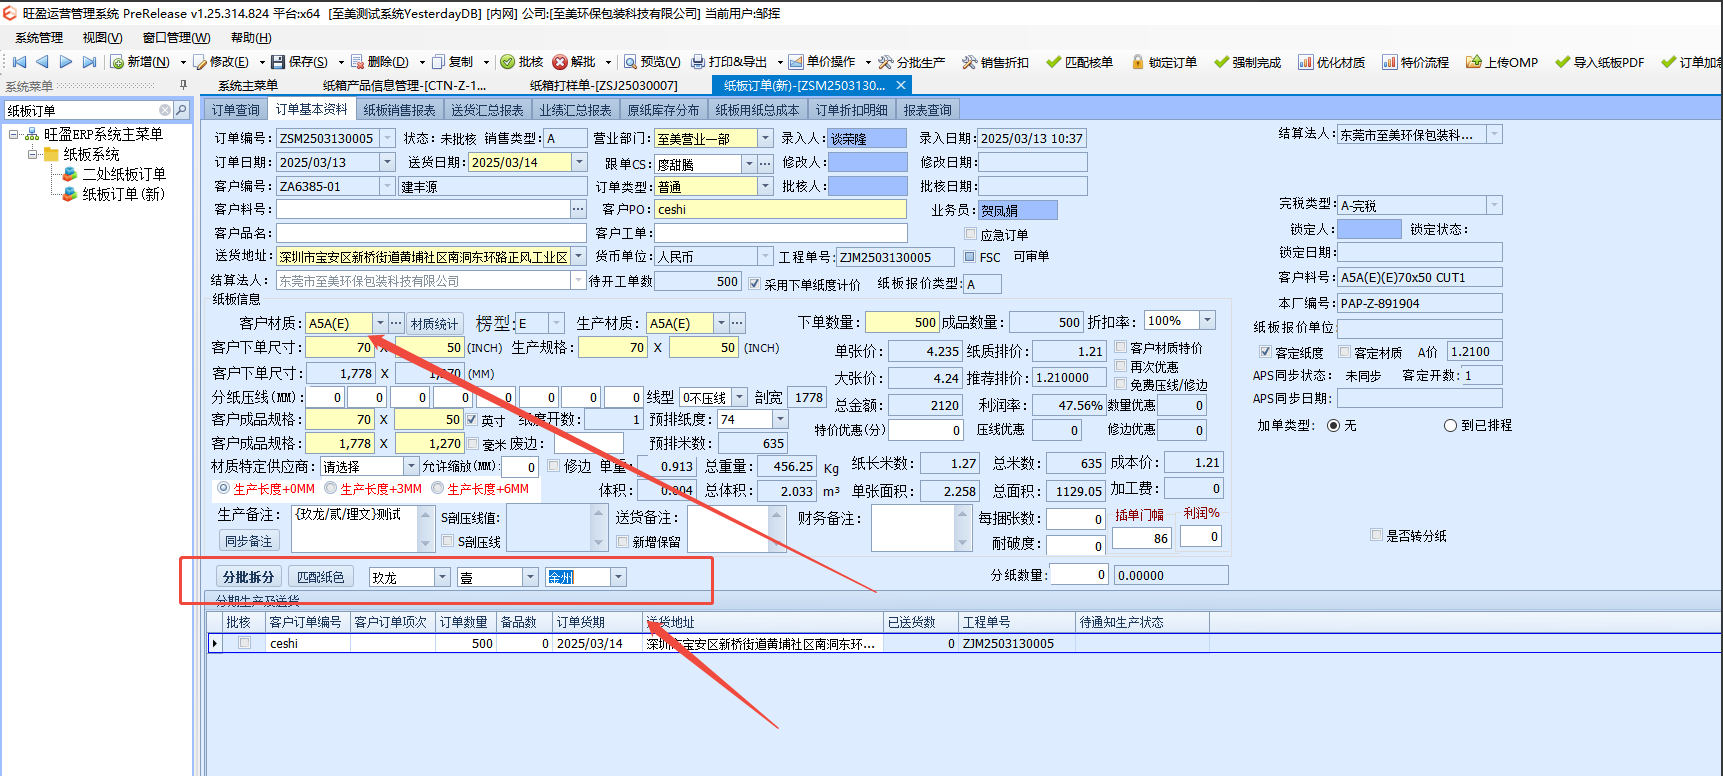Click the 解批 red unapprove button
The height and width of the screenshot is (776, 1723).
pos(574,62)
